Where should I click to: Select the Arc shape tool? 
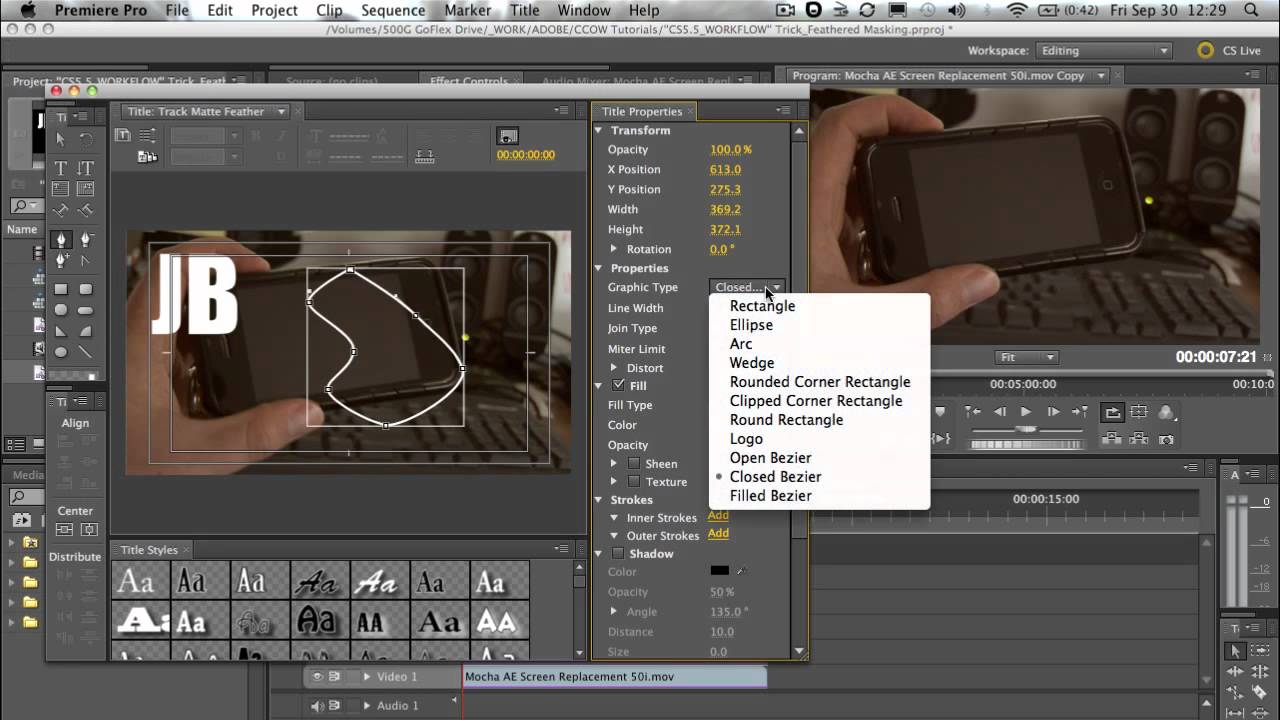coord(86,331)
